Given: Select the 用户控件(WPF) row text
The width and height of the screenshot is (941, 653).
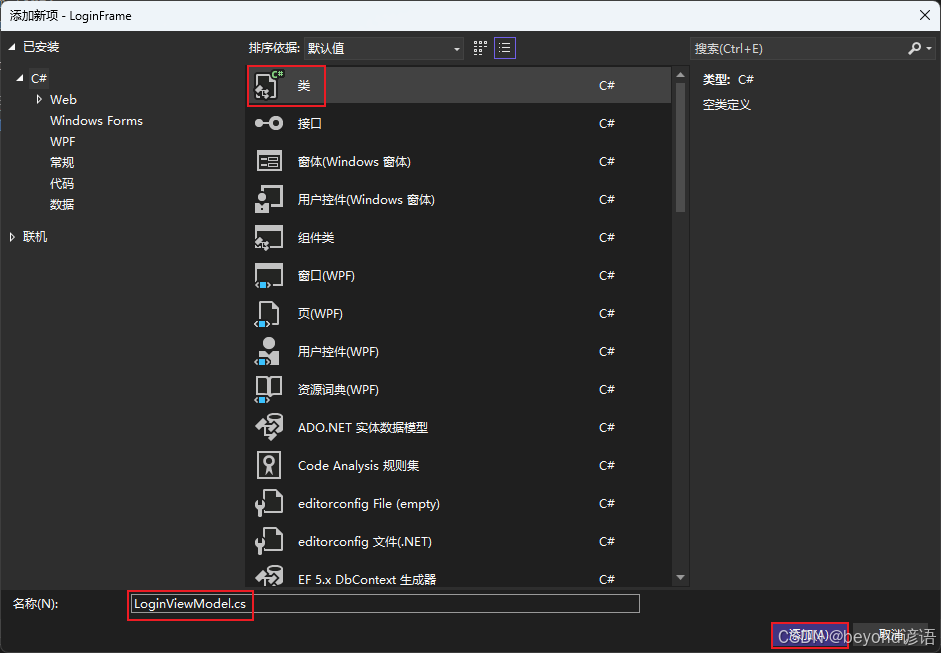Looking at the screenshot, I should pyautogui.click(x=338, y=352).
